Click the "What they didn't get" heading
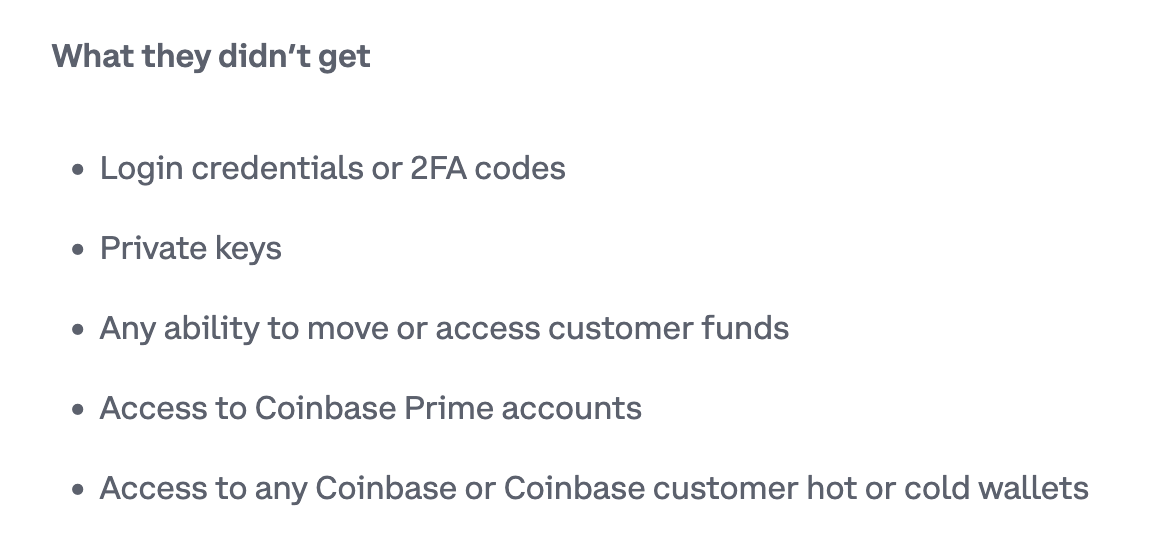 pos(211,57)
